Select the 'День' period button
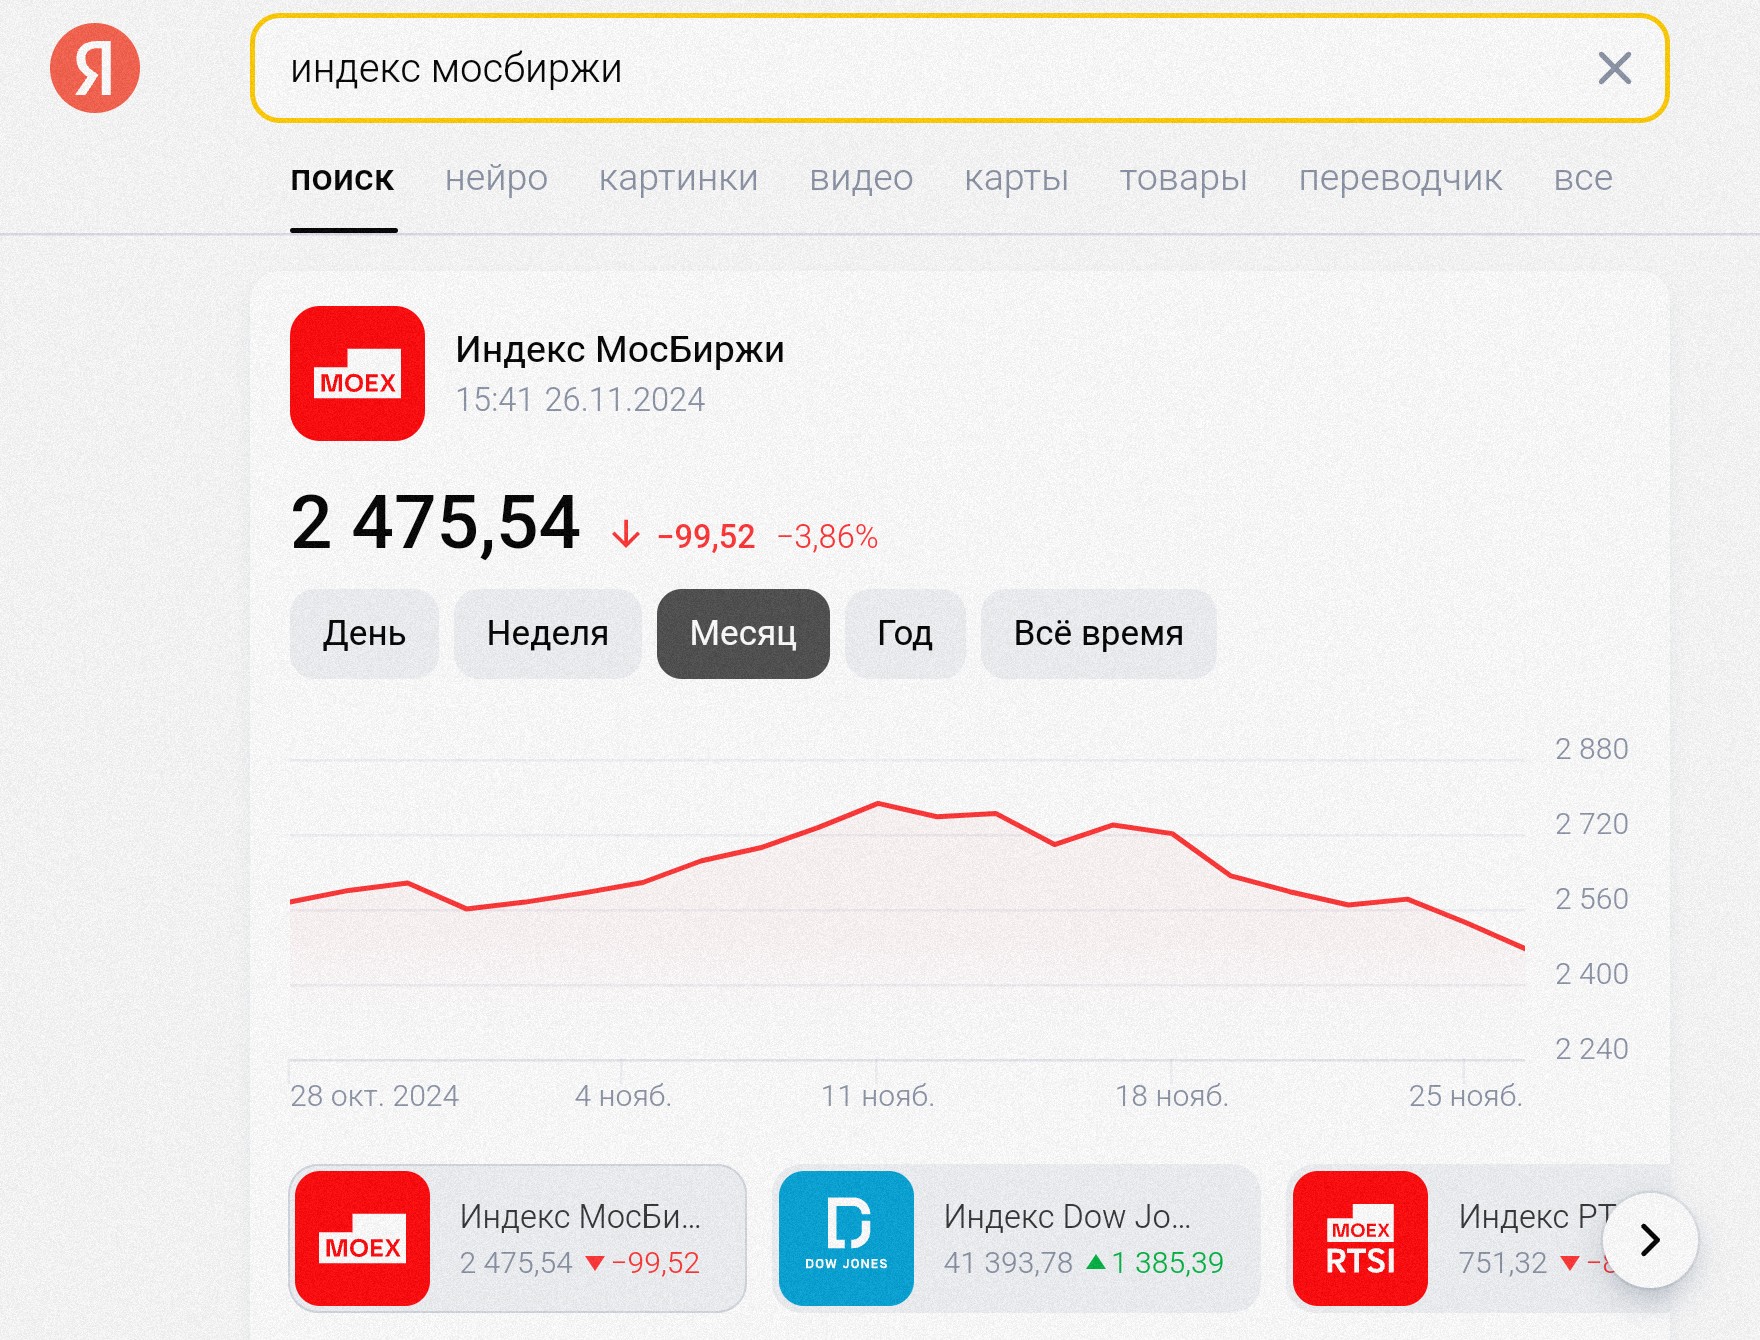1760x1340 pixels. tap(364, 634)
